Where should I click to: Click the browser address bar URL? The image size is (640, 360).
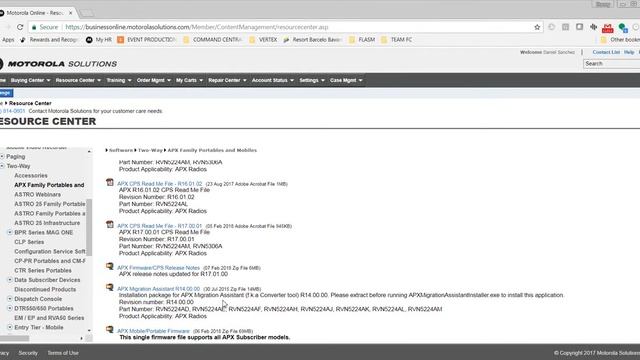pos(197,27)
